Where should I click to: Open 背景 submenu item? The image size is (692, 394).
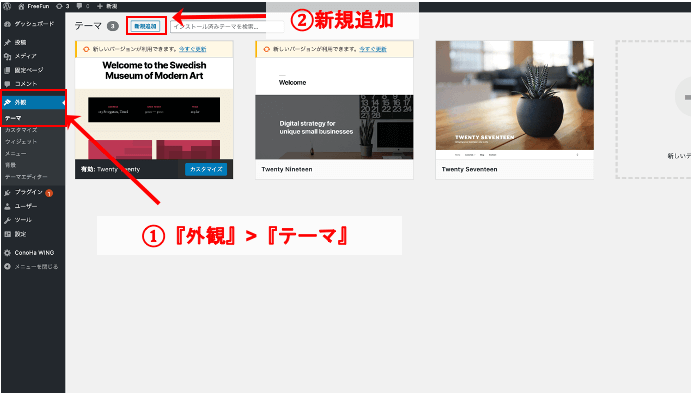point(10,165)
